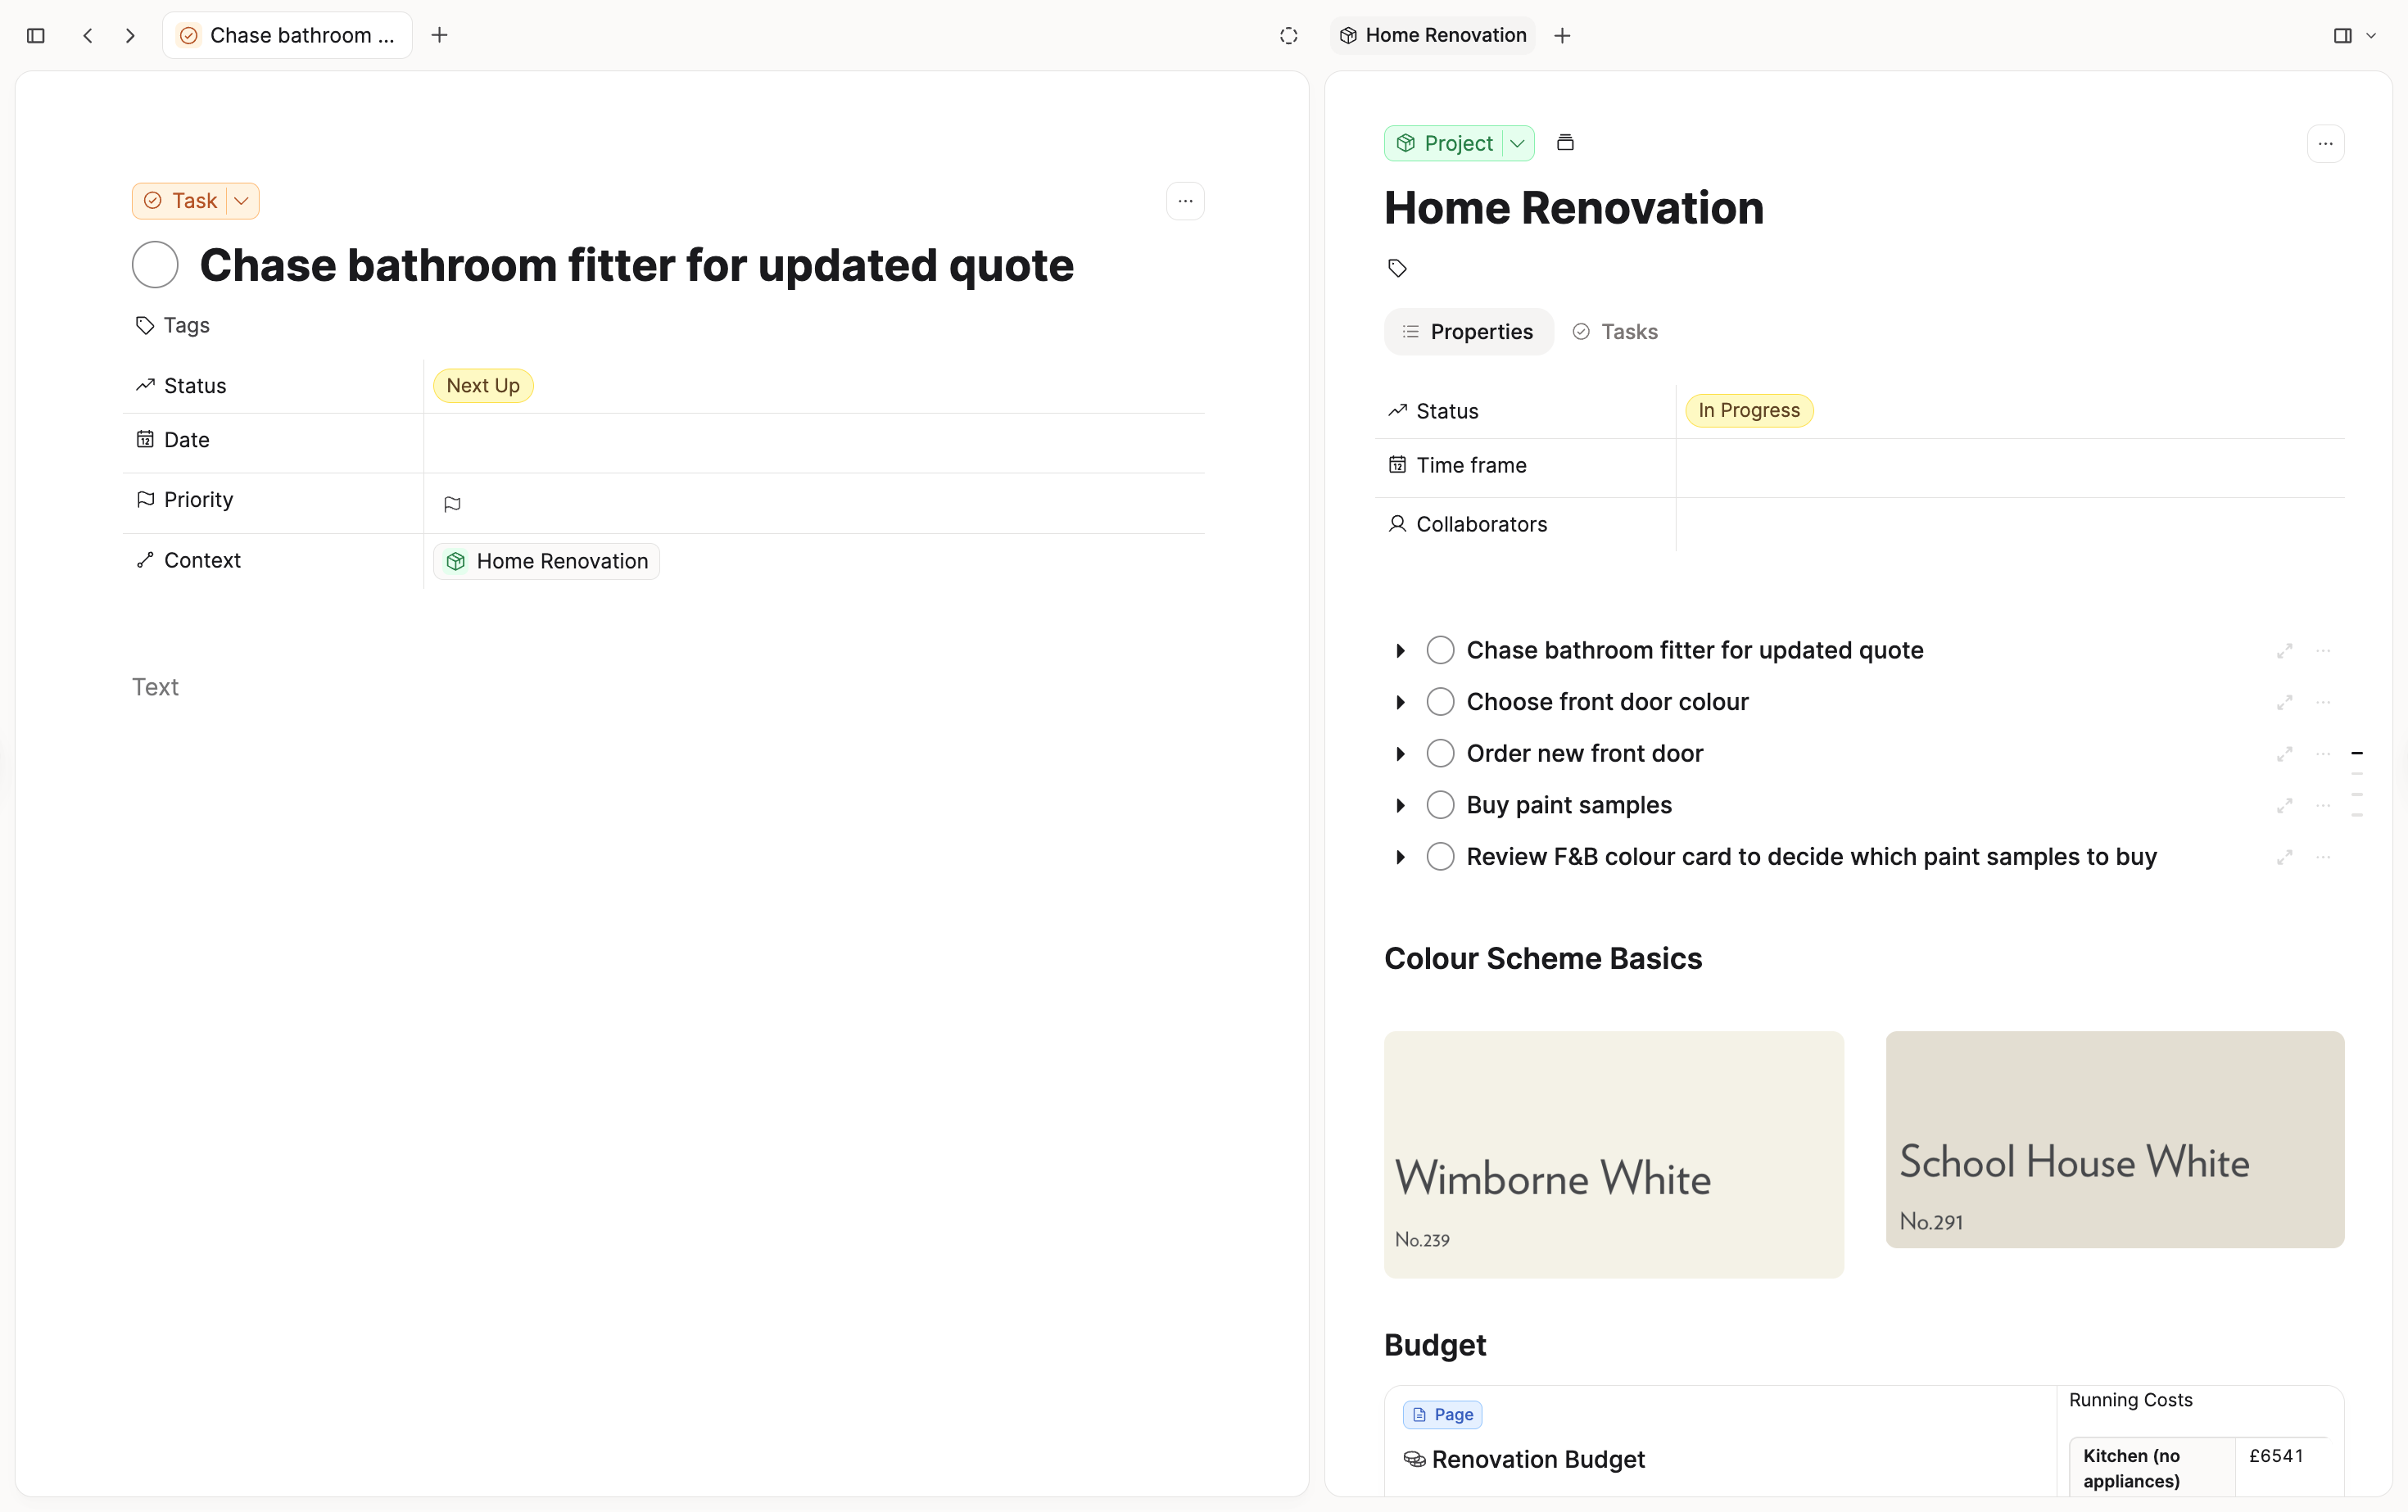Click the collection stack icon beside Project
Viewport: 2408px width, 1512px height.
(x=1565, y=143)
